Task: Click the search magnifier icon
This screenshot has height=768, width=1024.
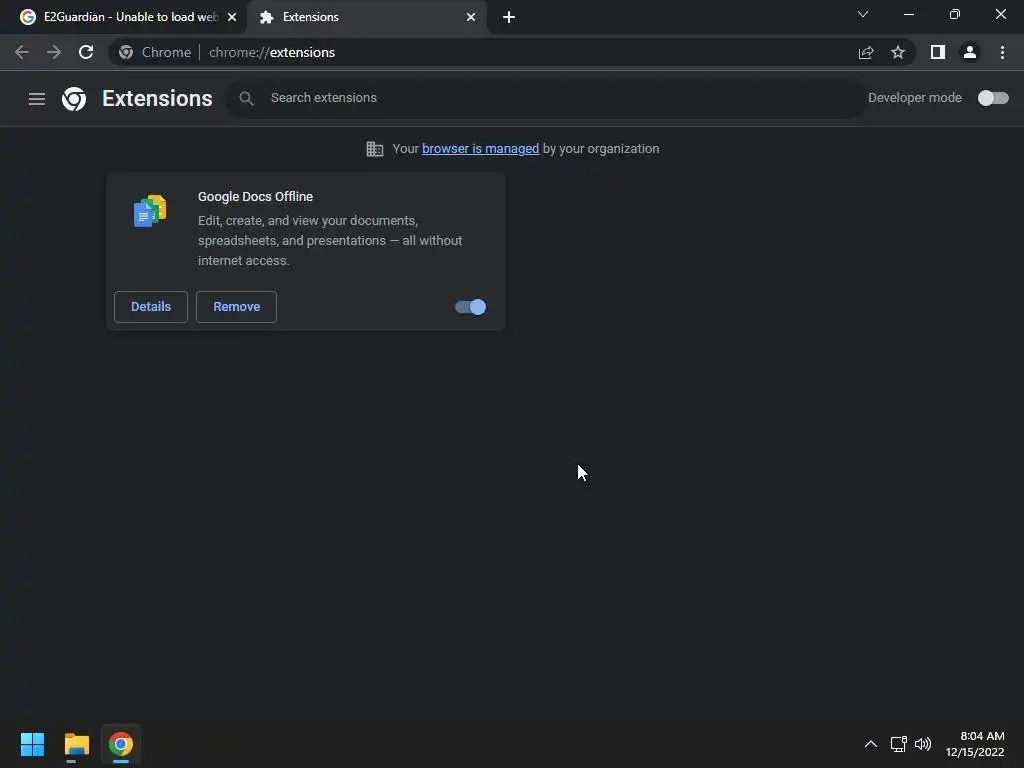Action: point(246,99)
